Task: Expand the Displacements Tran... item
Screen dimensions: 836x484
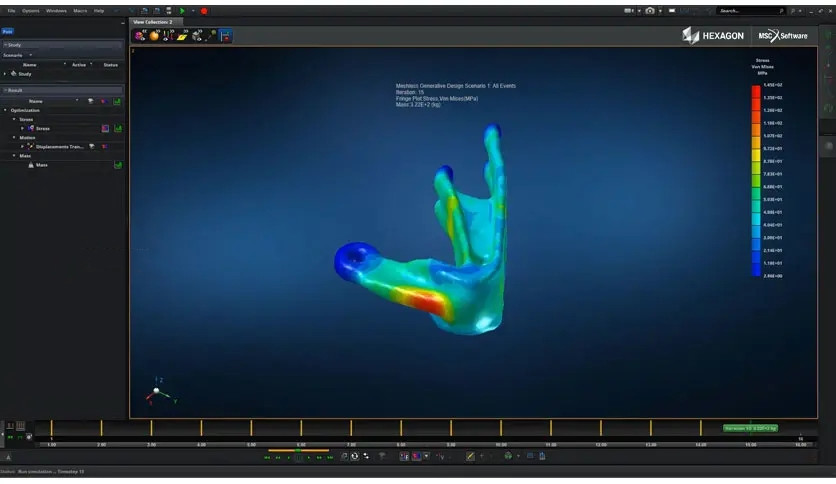Action: tap(22, 147)
